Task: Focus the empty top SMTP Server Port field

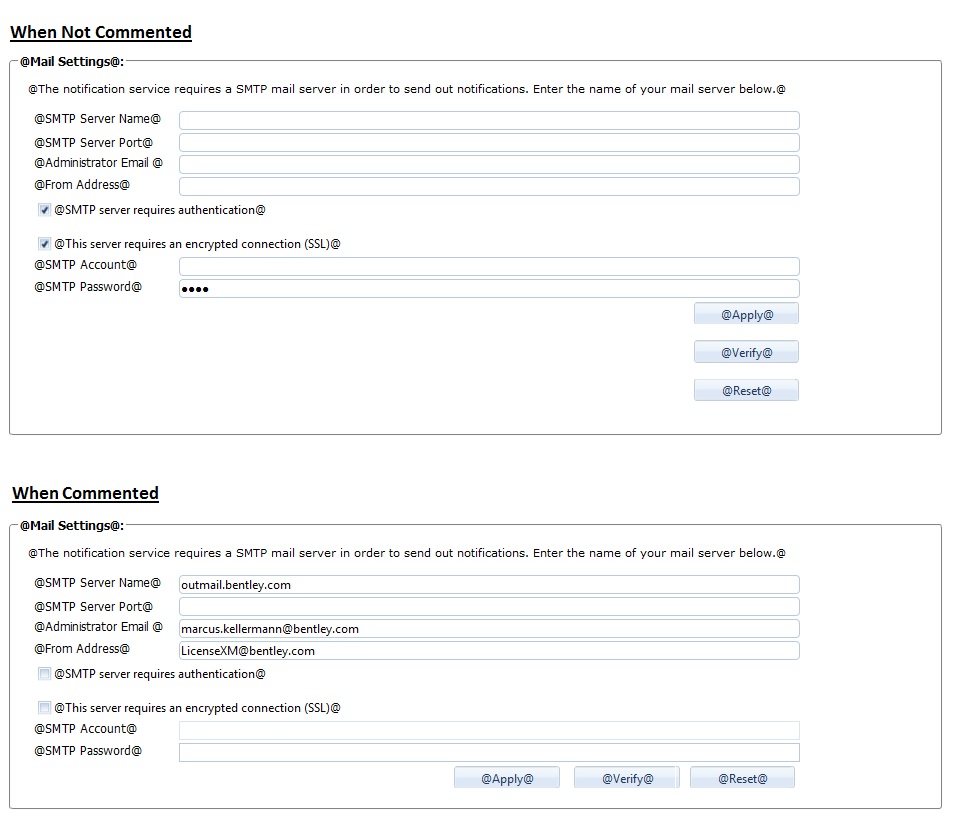Action: pos(489,143)
